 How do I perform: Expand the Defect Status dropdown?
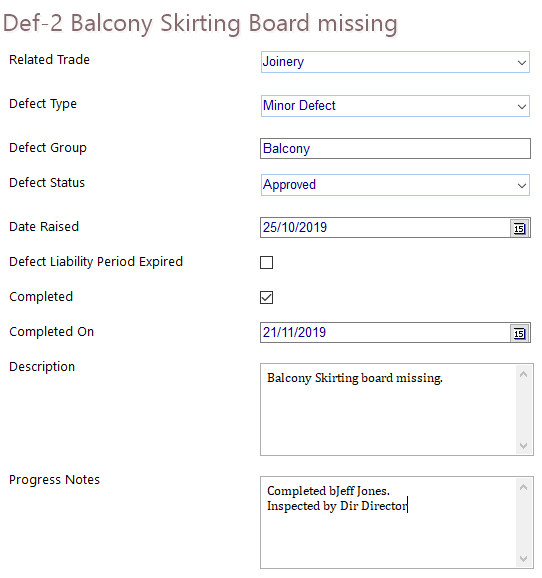pyautogui.click(x=395, y=185)
